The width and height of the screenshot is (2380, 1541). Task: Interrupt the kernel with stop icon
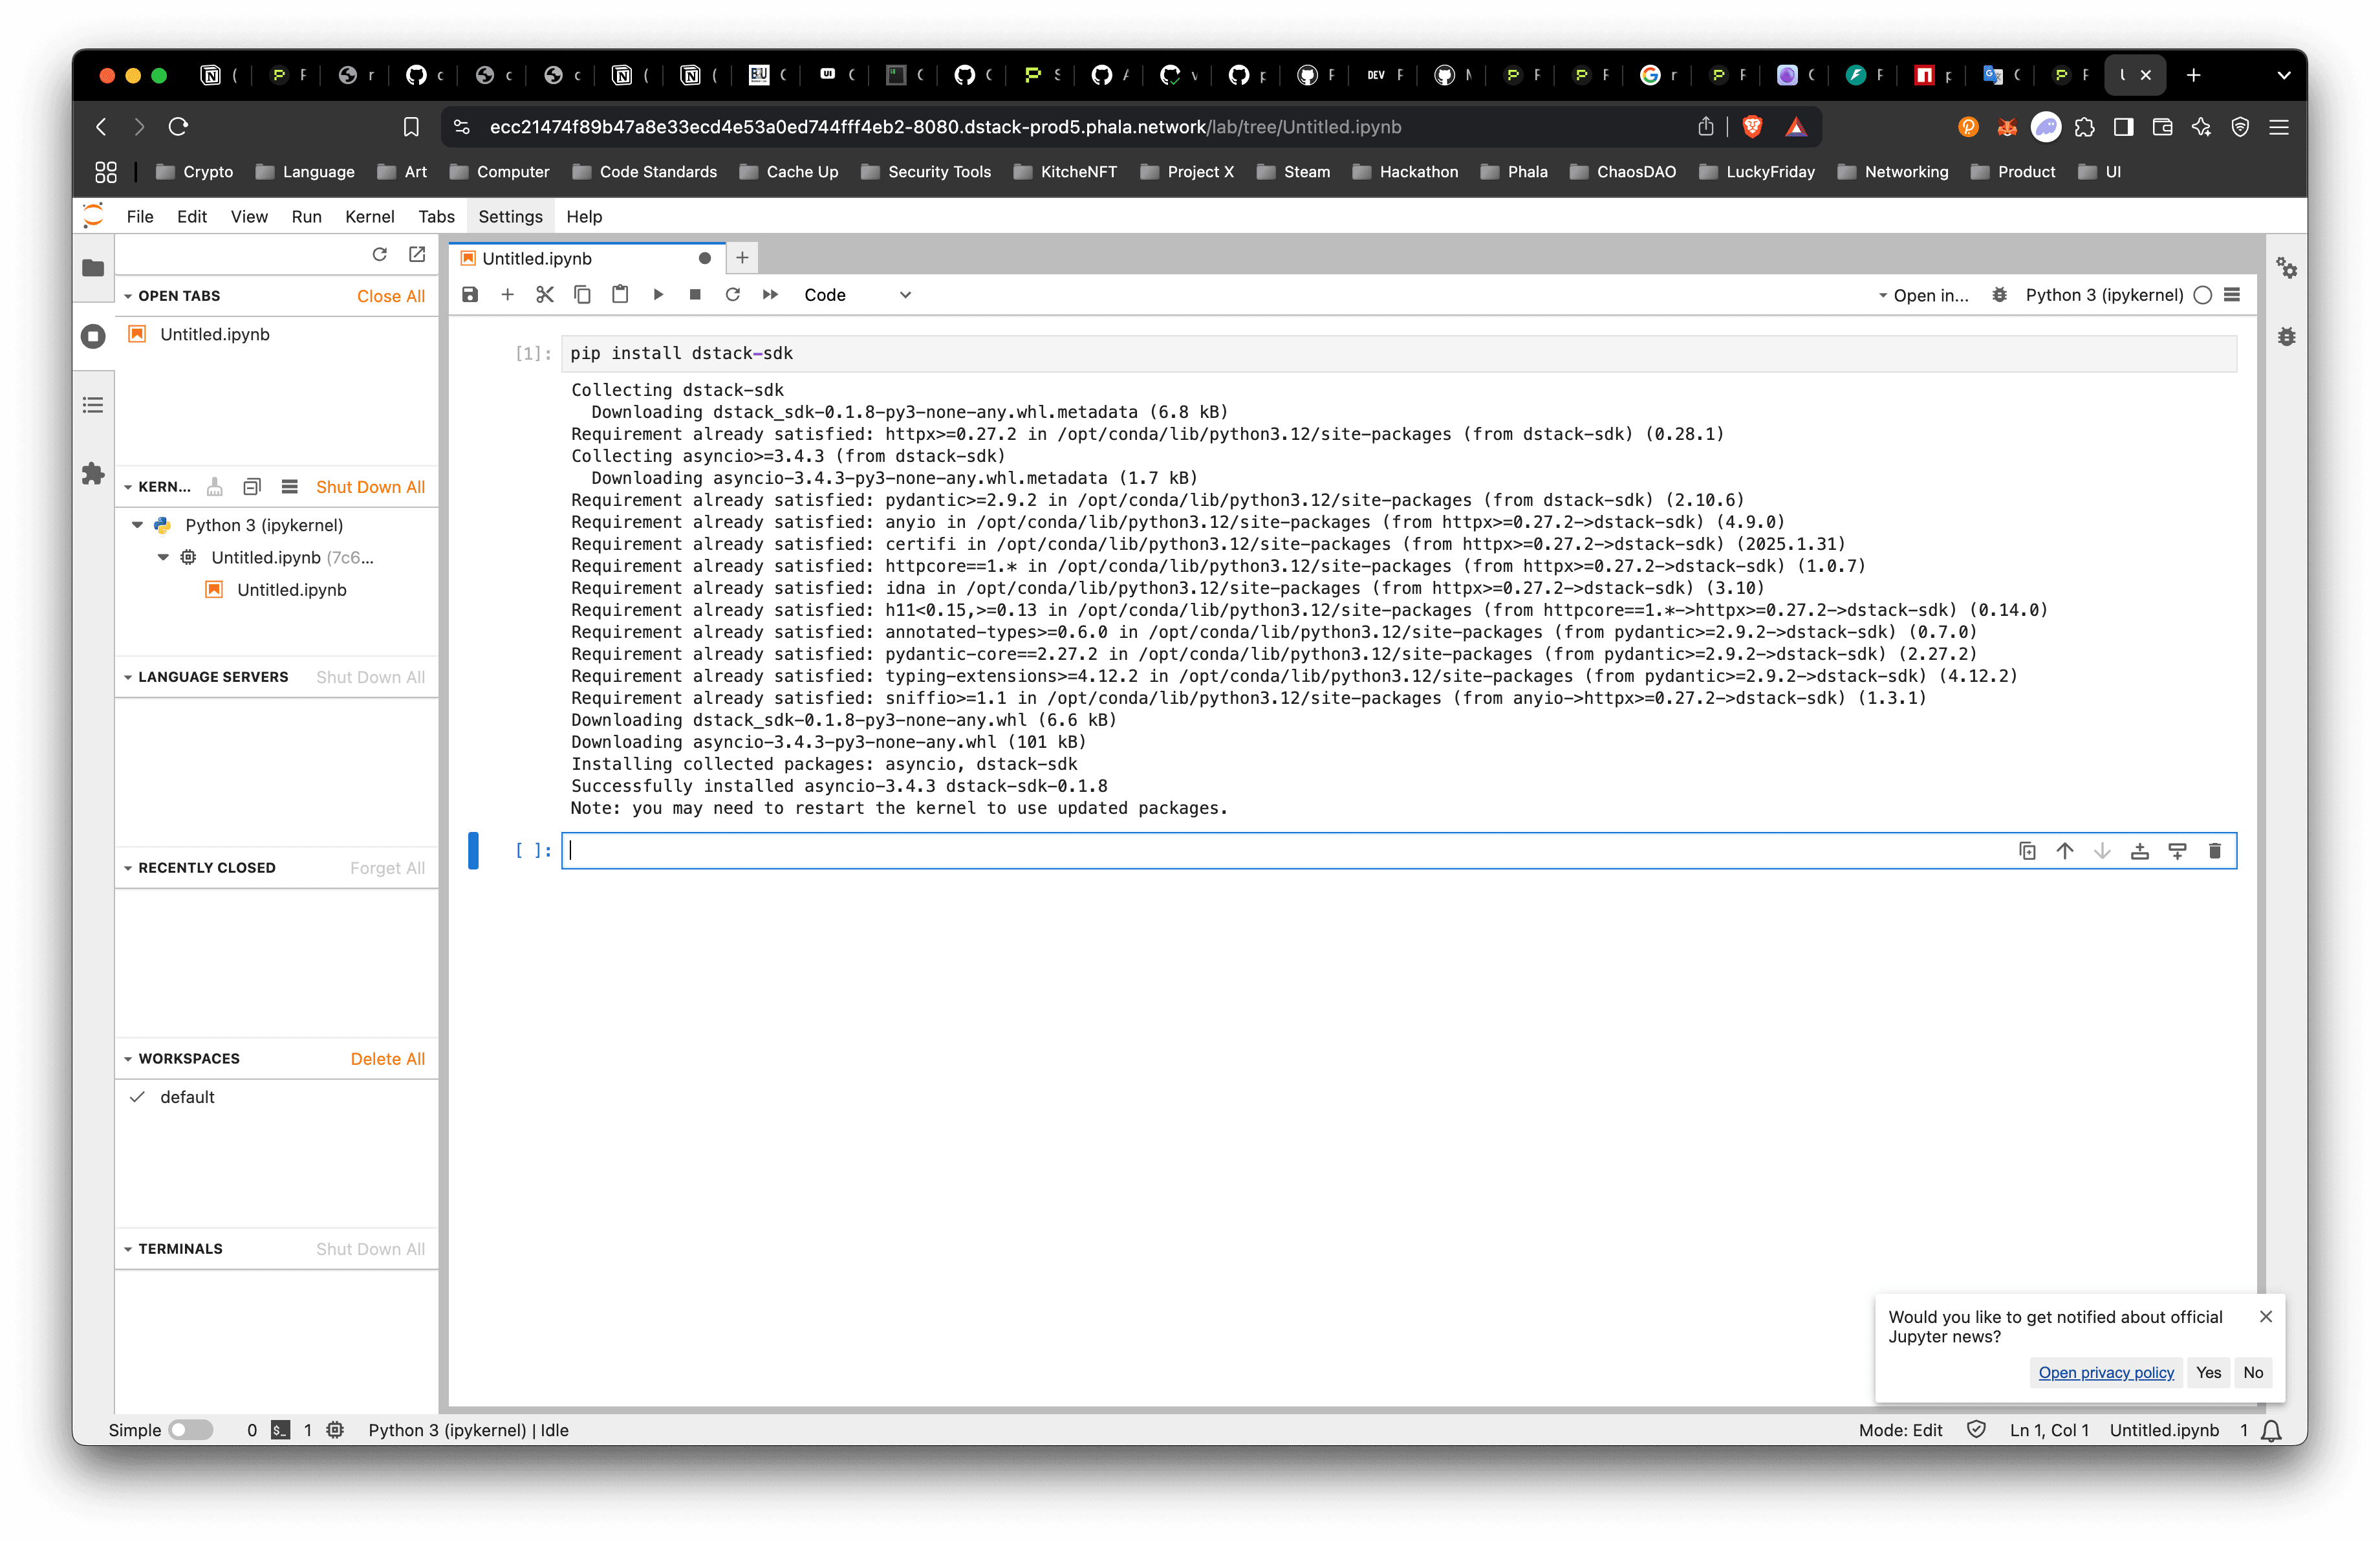[x=695, y=295]
